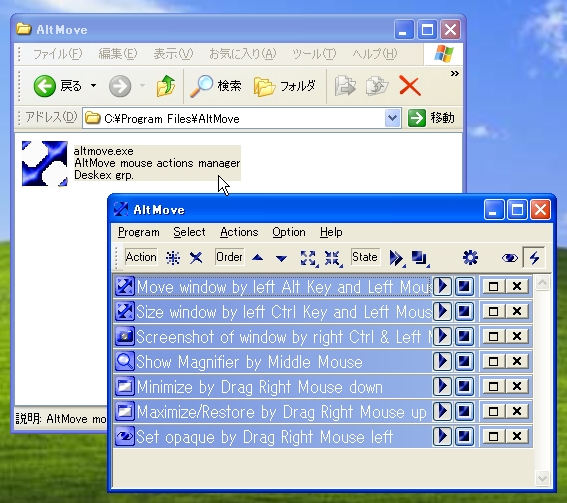Click the action list scrollbar down arrow
Screen dimensions: 567x503
click(542, 478)
